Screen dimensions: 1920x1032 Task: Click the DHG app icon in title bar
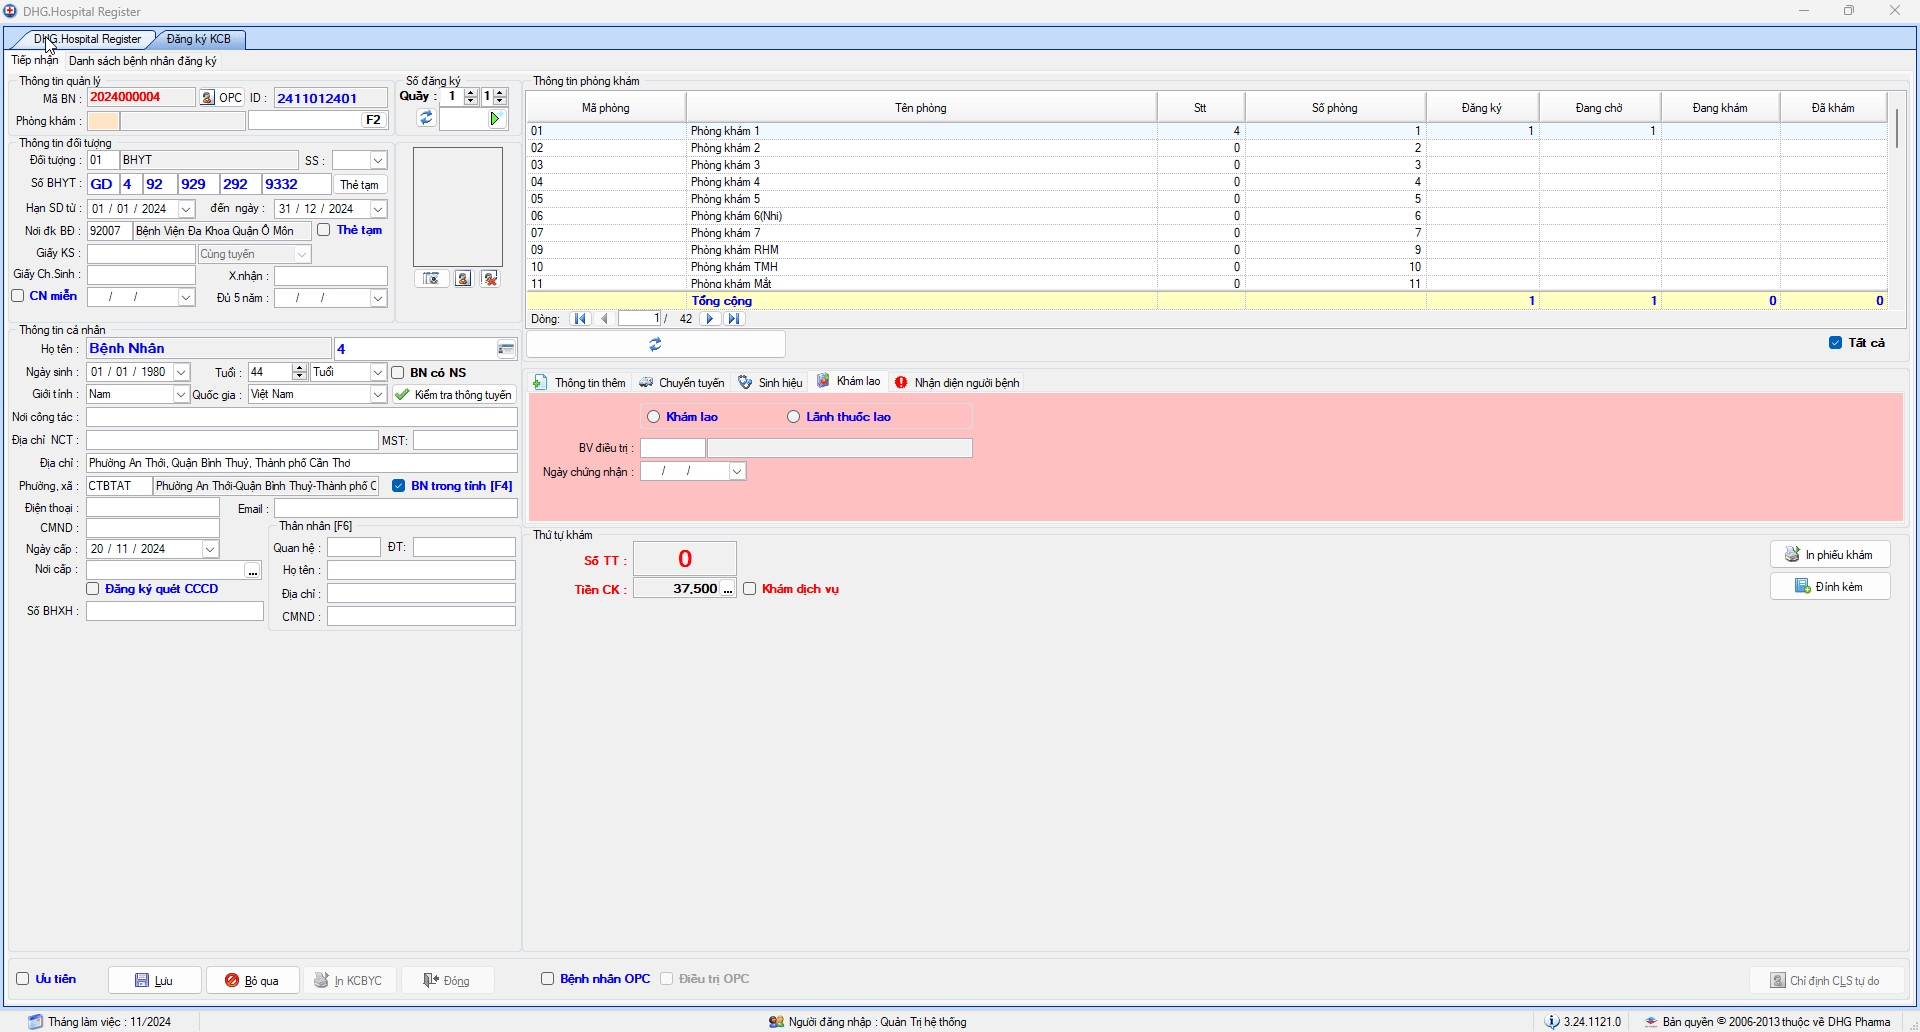pyautogui.click(x=10, y=11)
